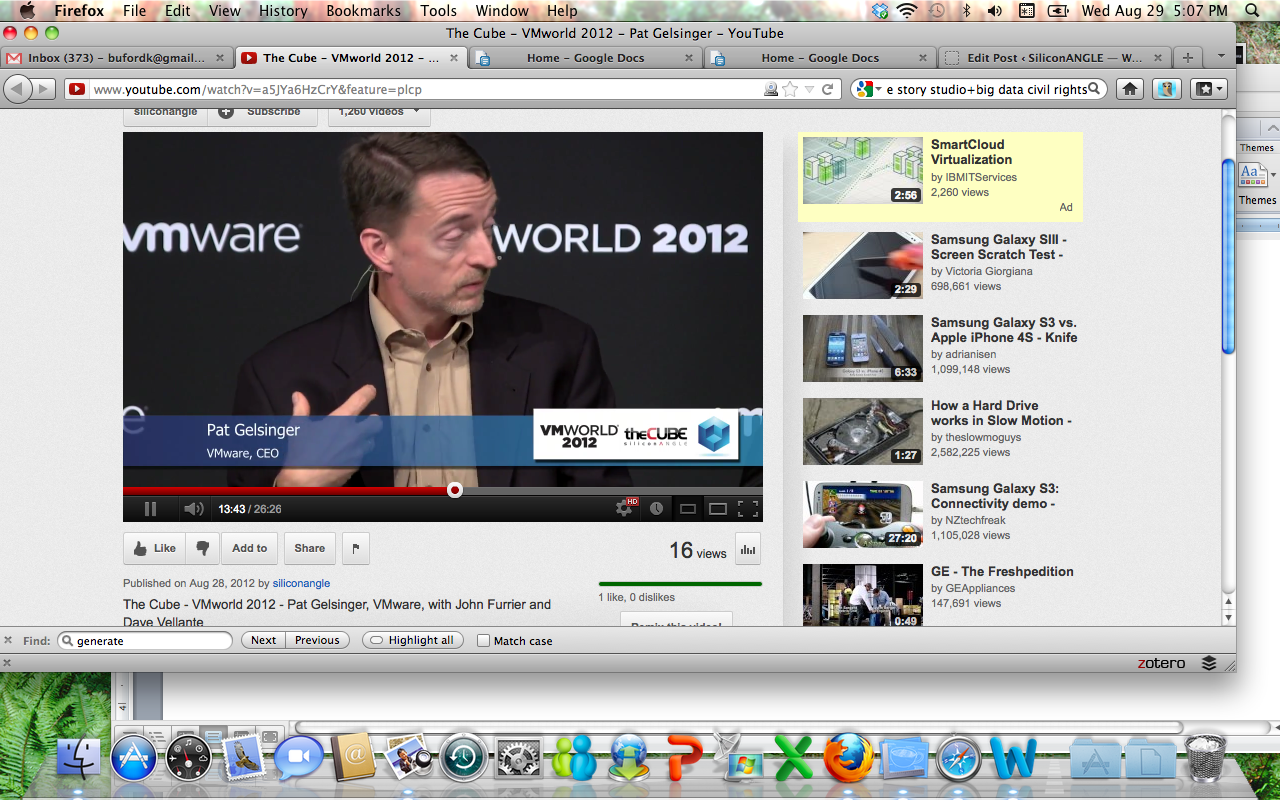Open the Trash in the Dock

[1205, 757]
